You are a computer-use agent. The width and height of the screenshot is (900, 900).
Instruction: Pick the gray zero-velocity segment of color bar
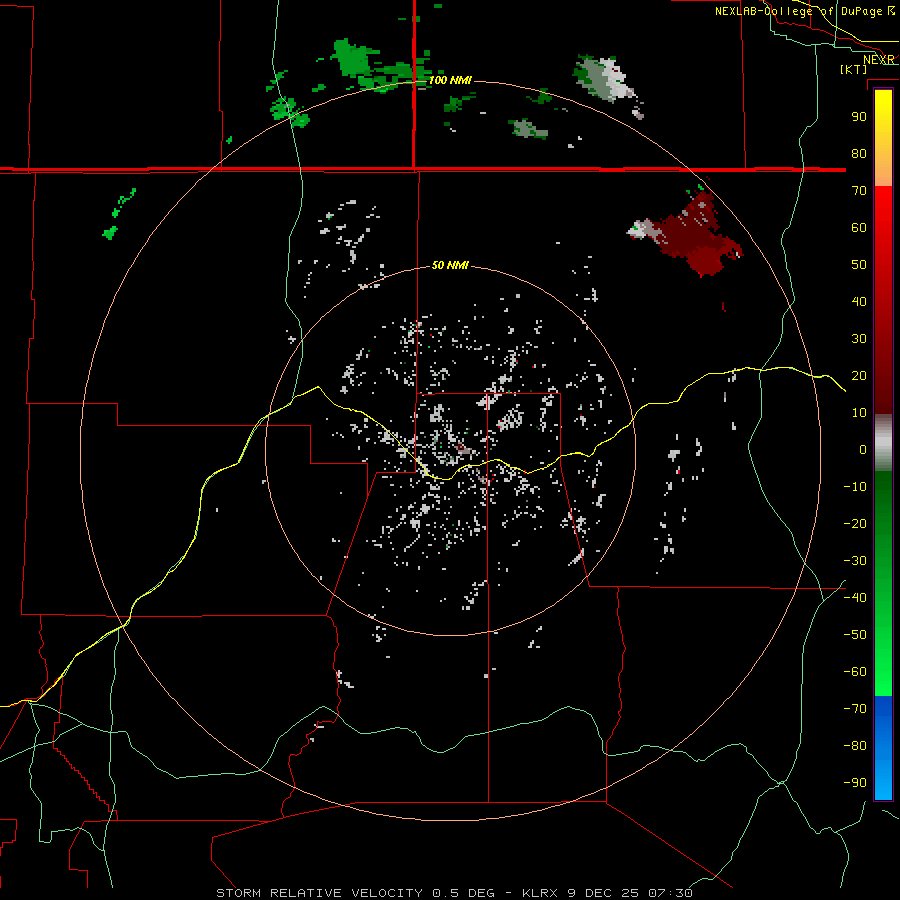tap(883, 443)
